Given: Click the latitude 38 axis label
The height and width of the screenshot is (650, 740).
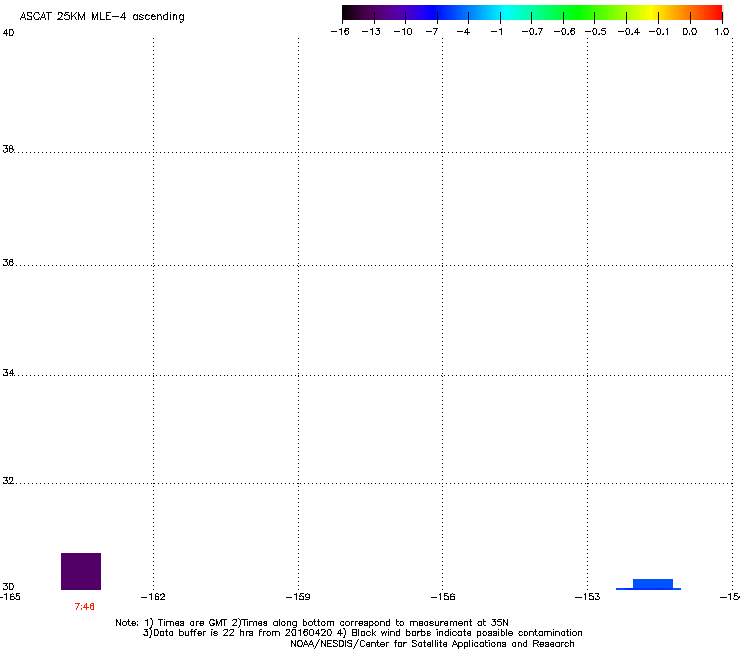Looking at the screenshot, I should point(8,149).
